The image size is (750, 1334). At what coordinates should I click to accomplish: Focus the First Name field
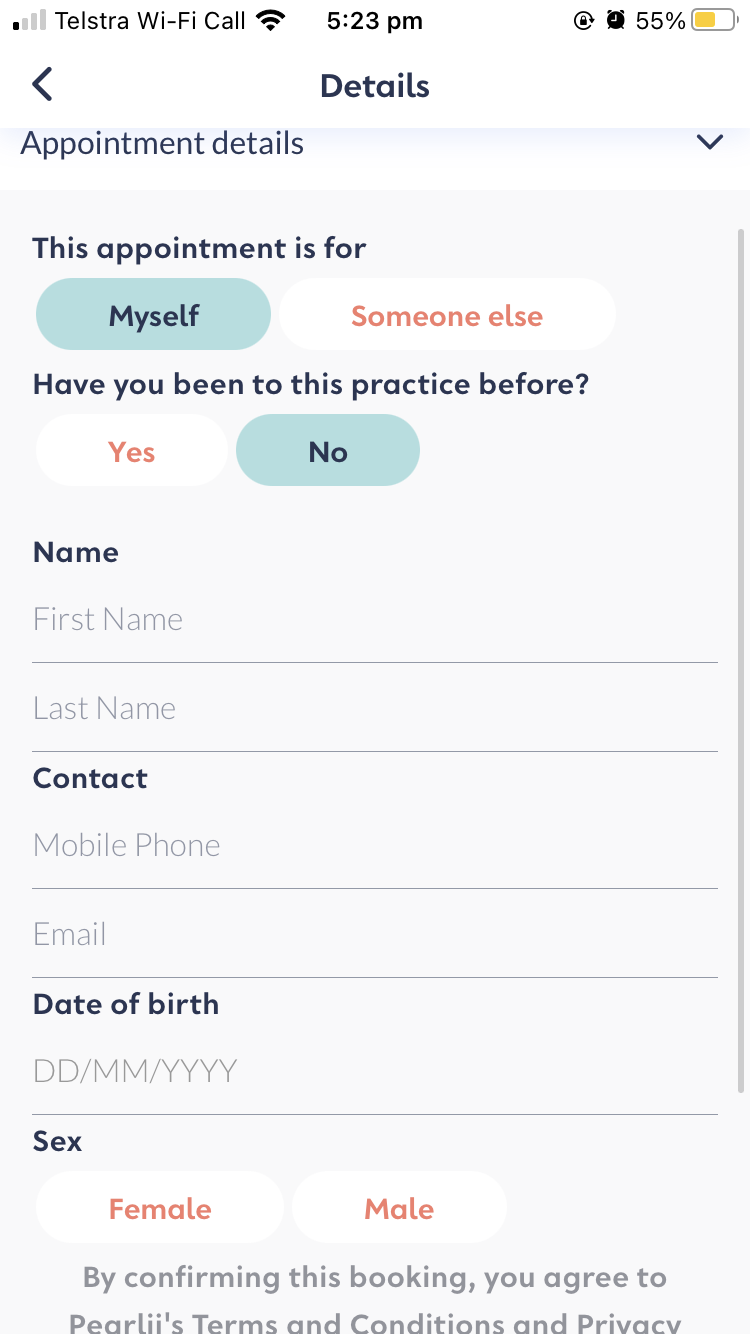tap(375, 620)
